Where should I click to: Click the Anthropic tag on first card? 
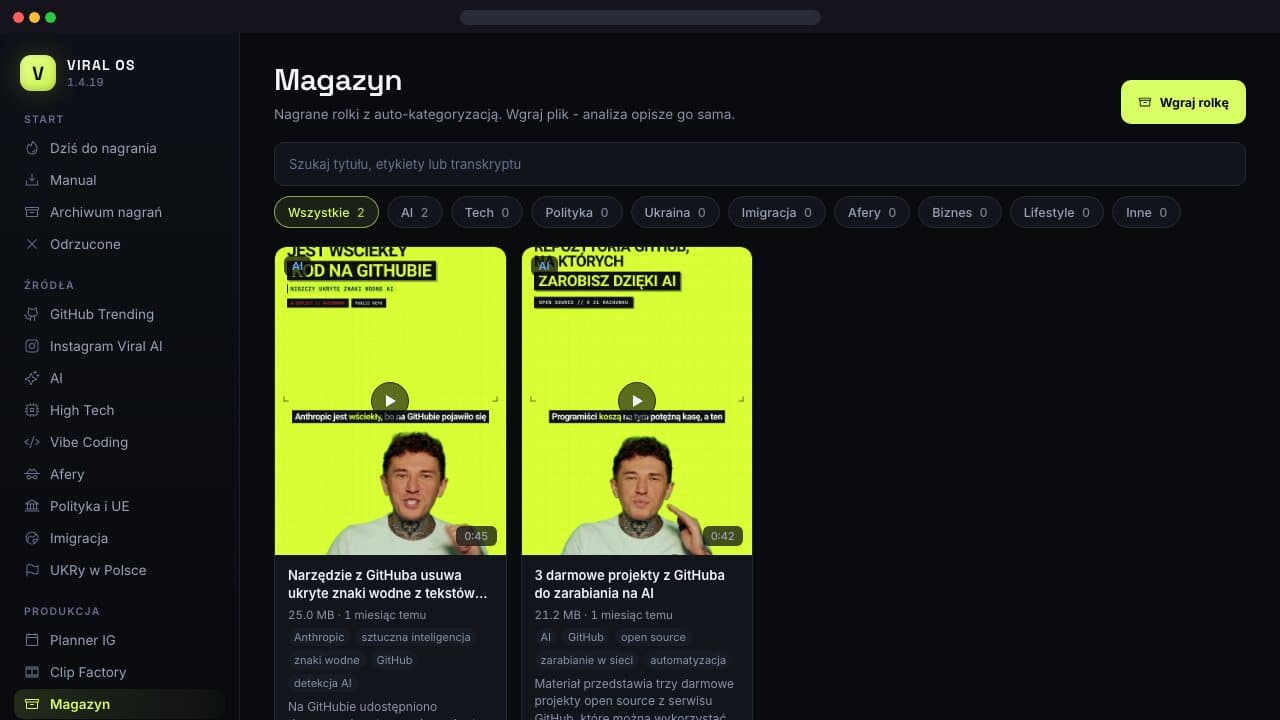319,637
